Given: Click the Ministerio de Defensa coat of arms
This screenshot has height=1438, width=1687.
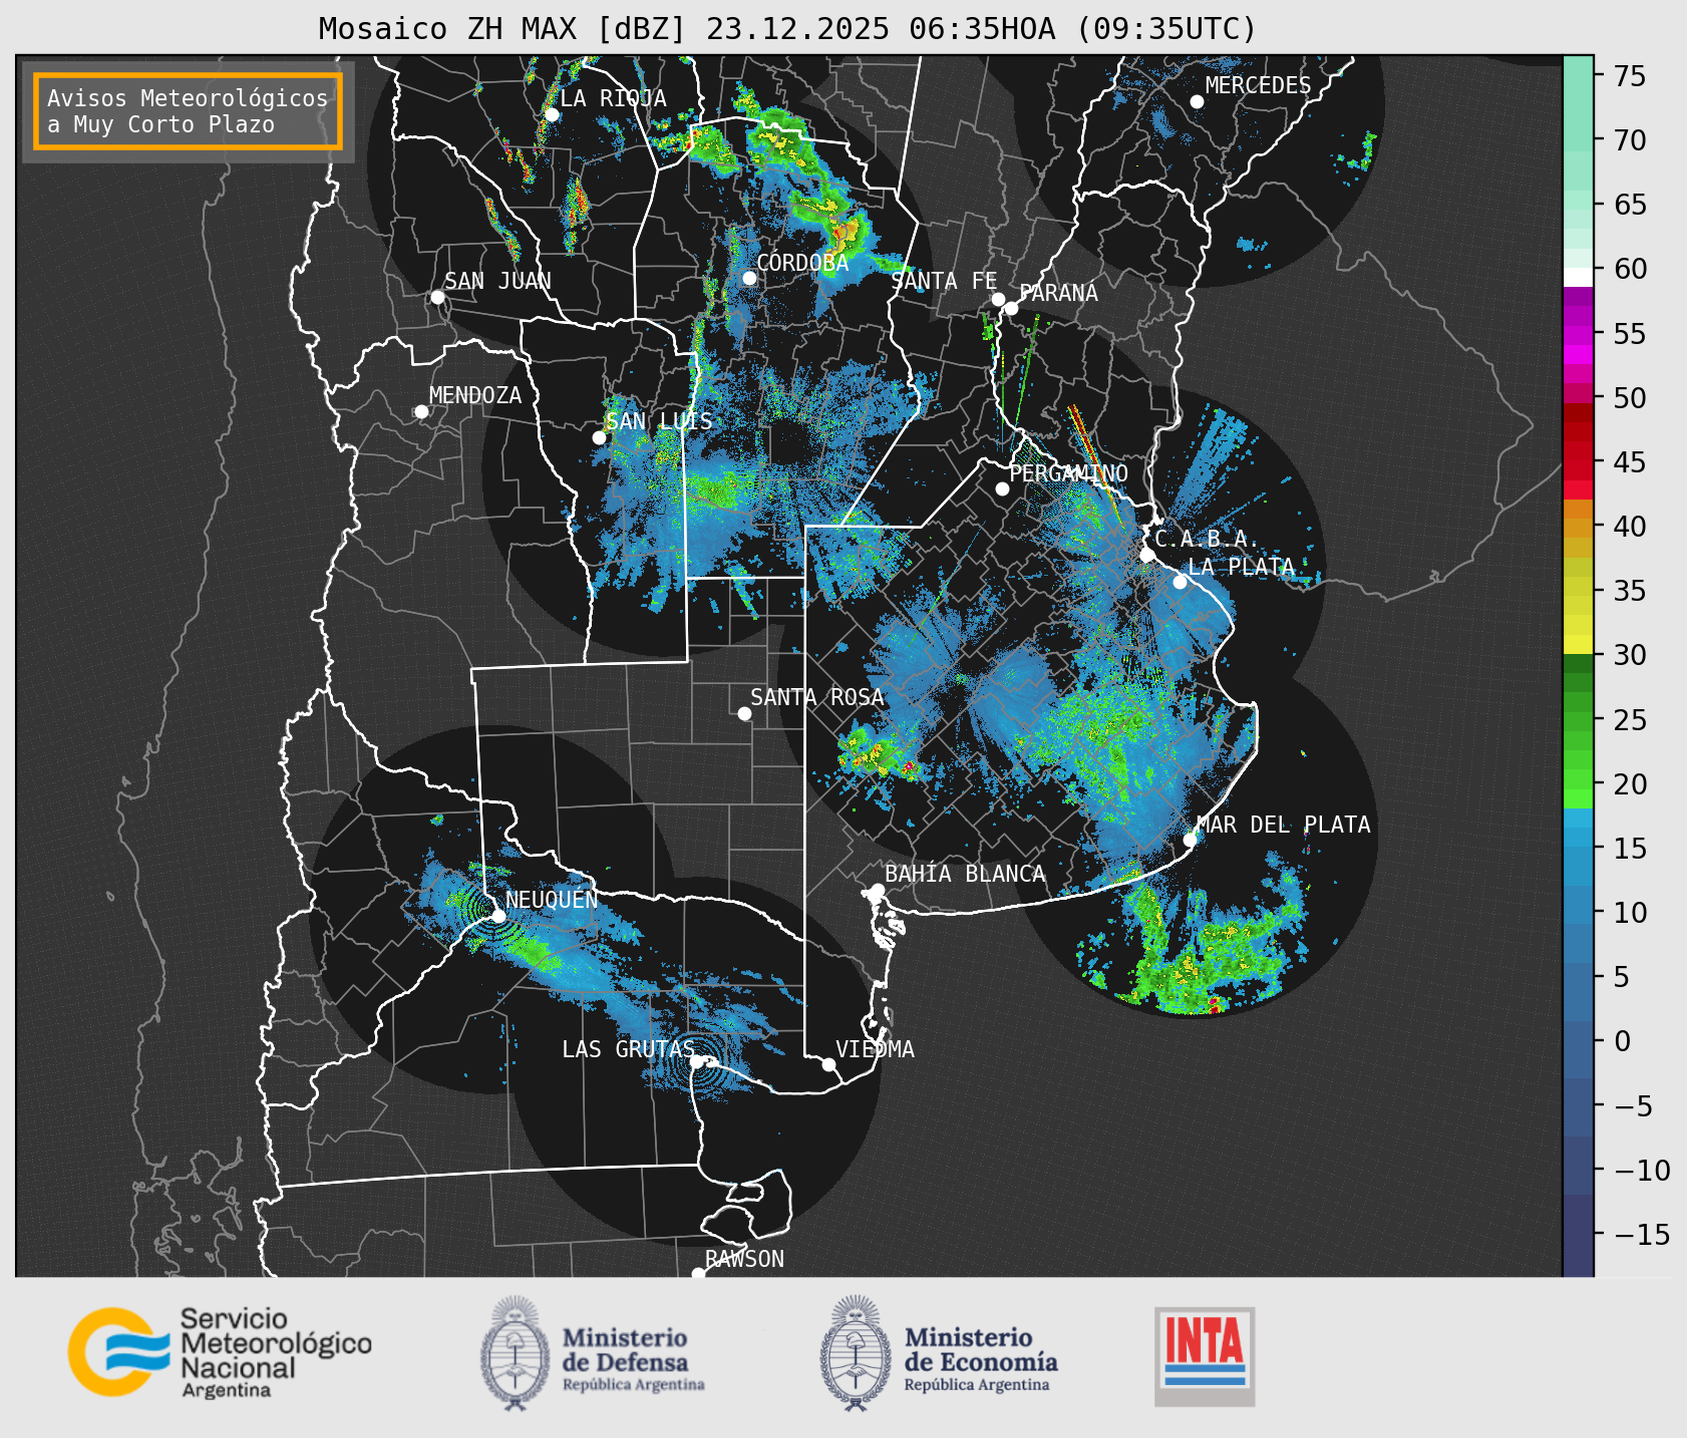Looking at the screenshot, I should 516,1353.
